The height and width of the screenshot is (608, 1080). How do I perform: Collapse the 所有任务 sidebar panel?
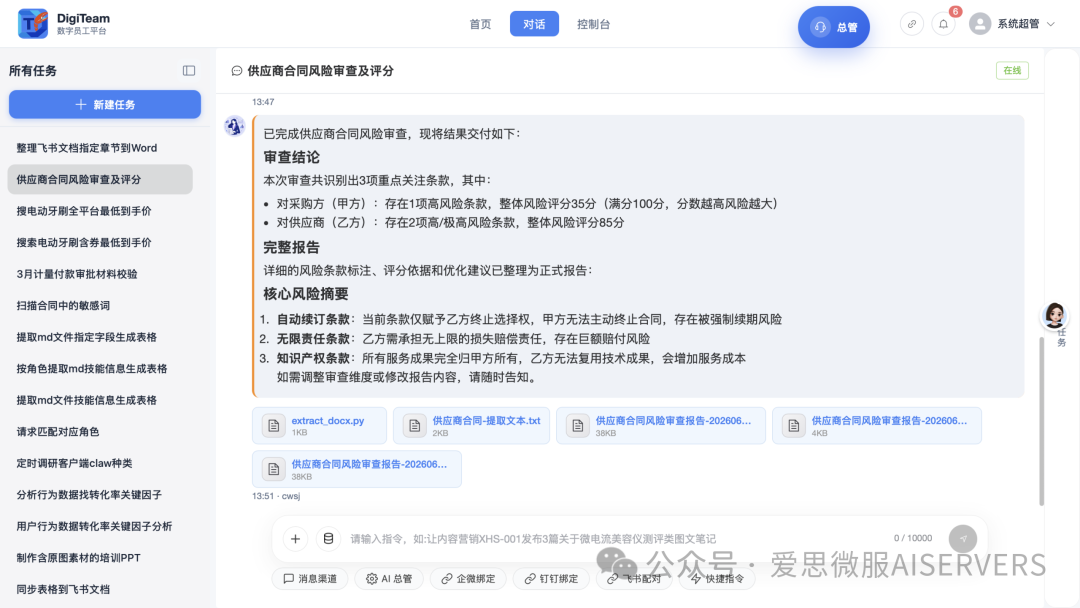click(x=189, y=70)
